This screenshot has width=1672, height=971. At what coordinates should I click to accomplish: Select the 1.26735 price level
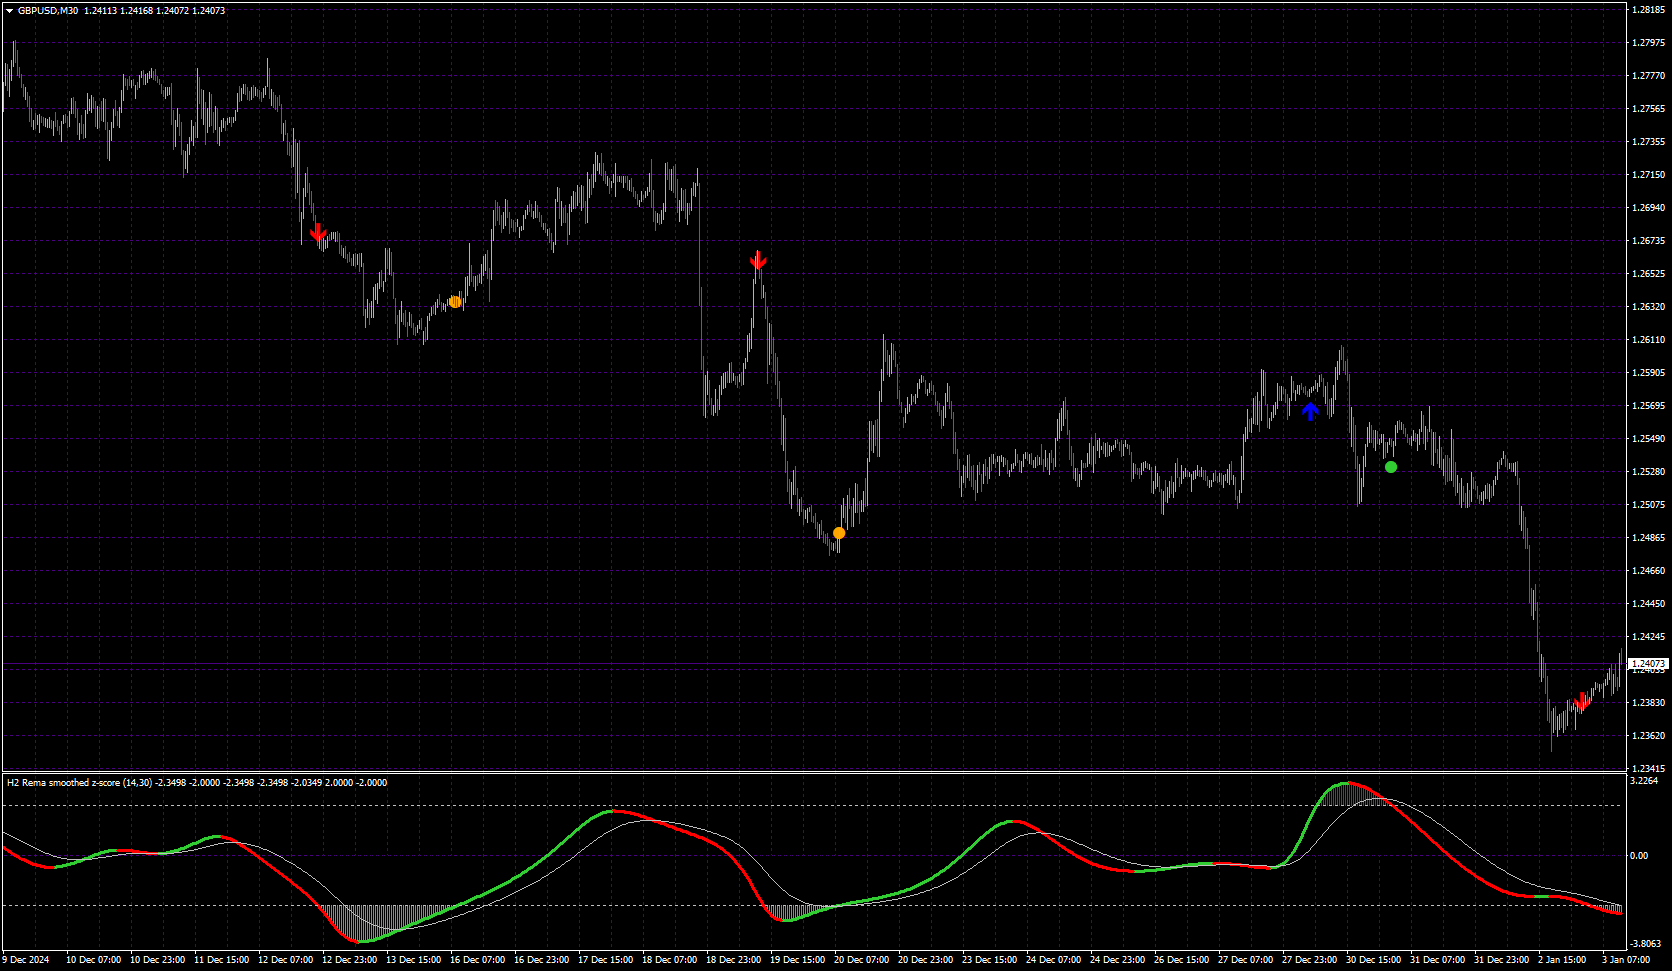click(x=1648, y=241)
